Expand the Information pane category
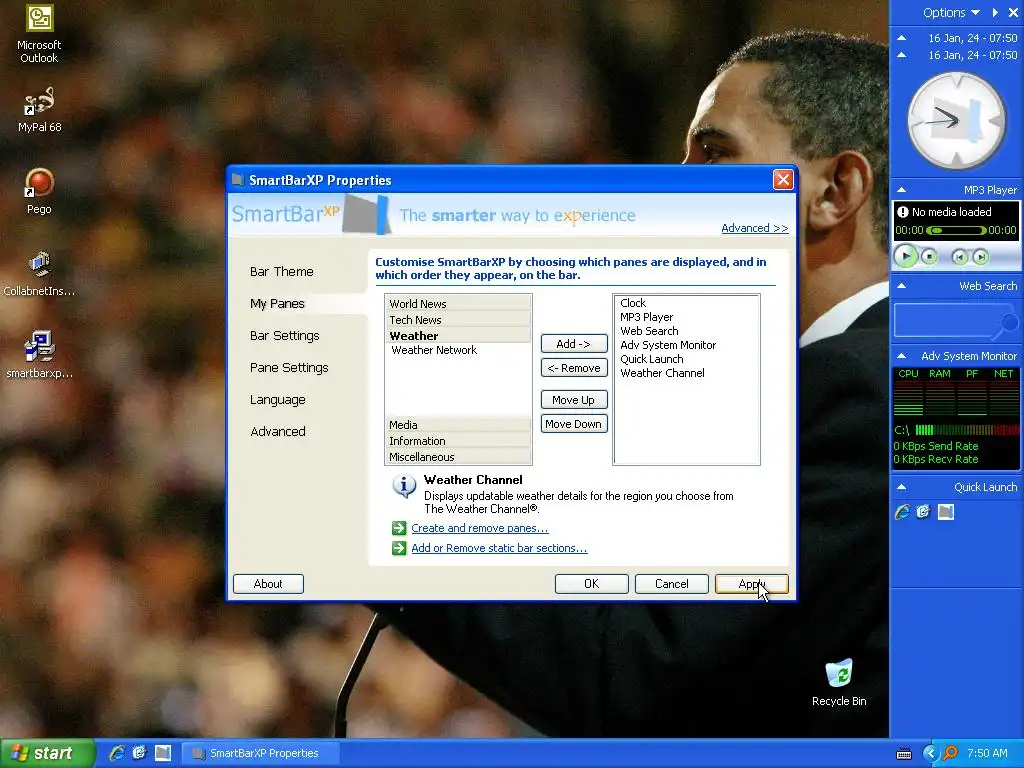The image size is (1024, 768). [458, 441]
